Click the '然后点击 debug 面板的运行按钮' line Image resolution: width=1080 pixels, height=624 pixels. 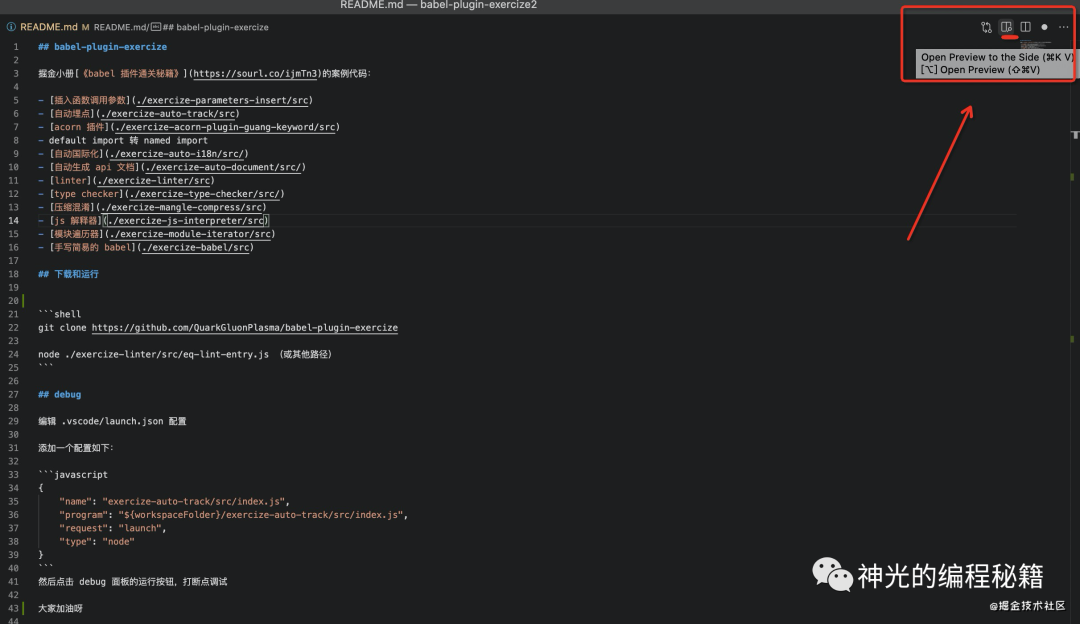[x=132, y=582]
